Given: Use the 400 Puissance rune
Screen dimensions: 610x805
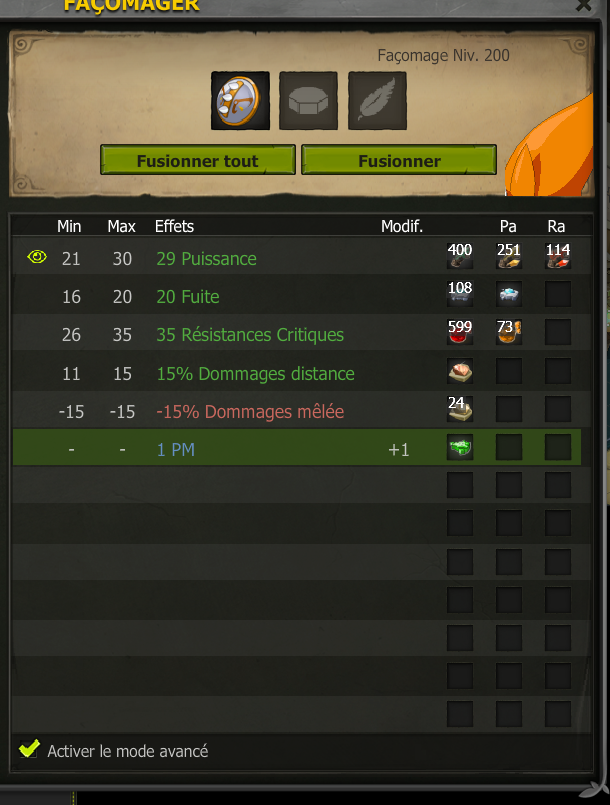Looking at the screenshot, I should coord(460,256).
